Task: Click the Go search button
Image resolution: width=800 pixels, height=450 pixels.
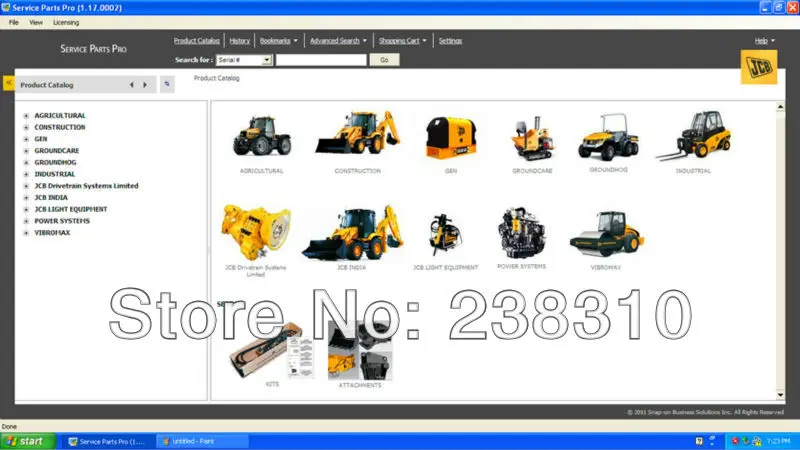Action: tap(384, 60)
